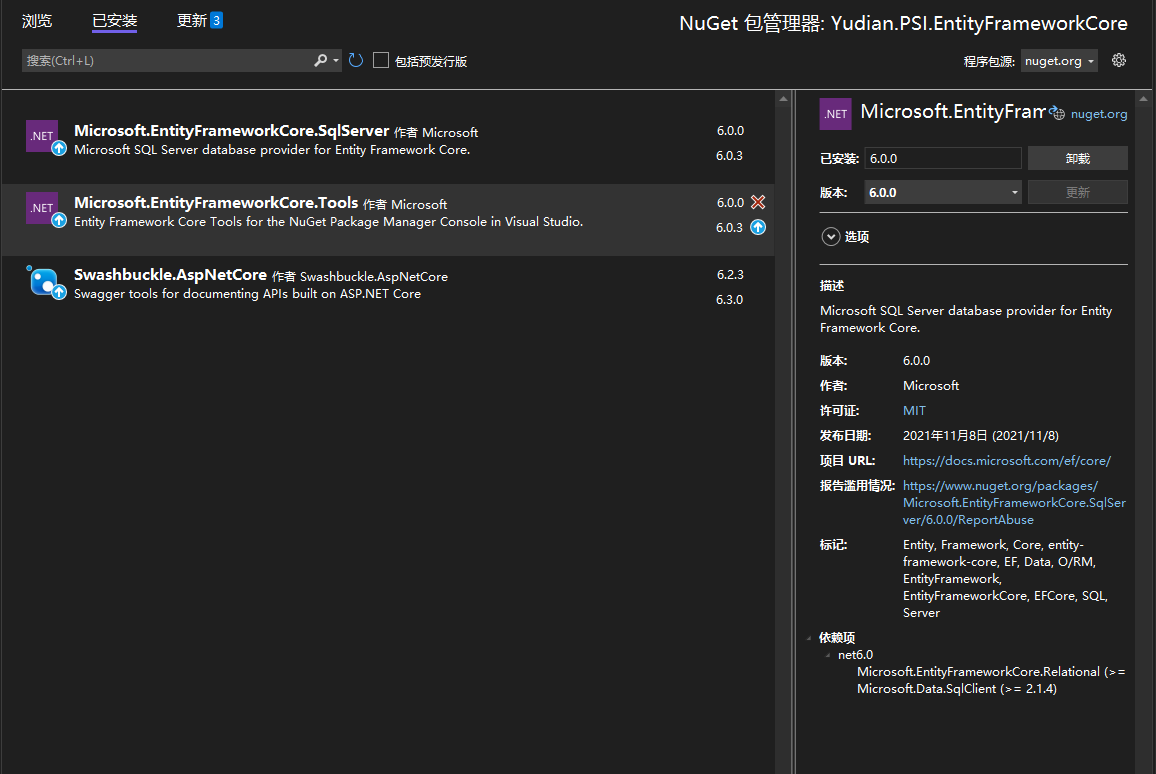Click the .NET icon next to Microsoft.EntityFrameworkCore details
Image resolution: width=1156 pixels, height=774 pixels.
[835, 113]
